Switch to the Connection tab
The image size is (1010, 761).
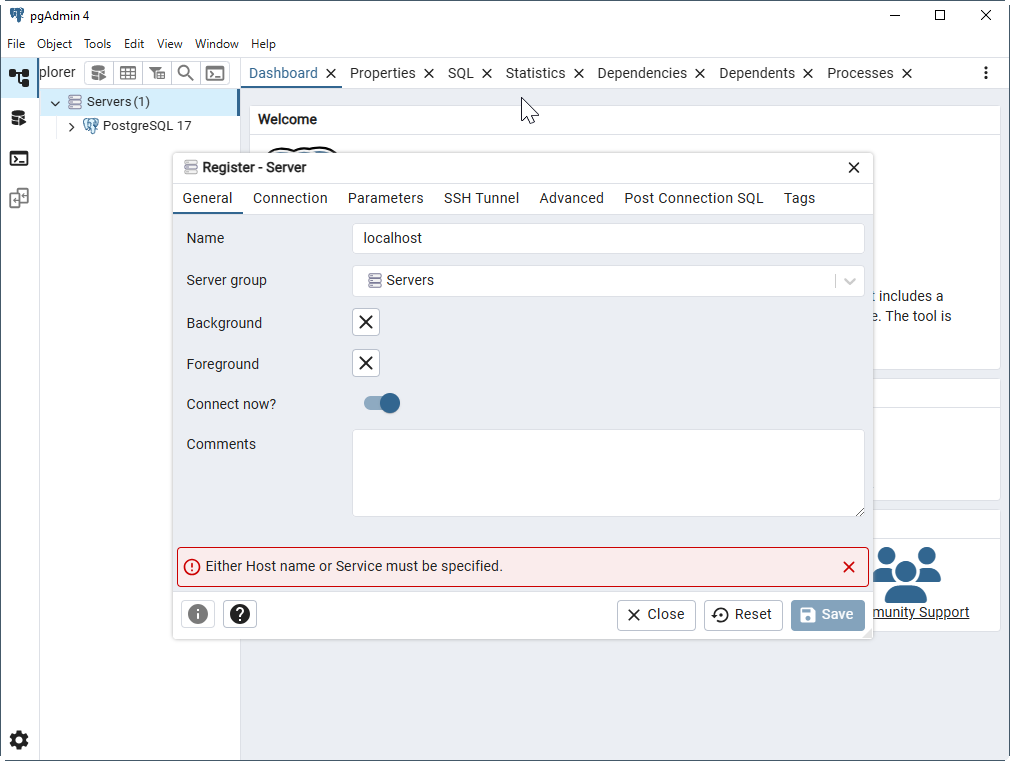(x=290, y=198)
